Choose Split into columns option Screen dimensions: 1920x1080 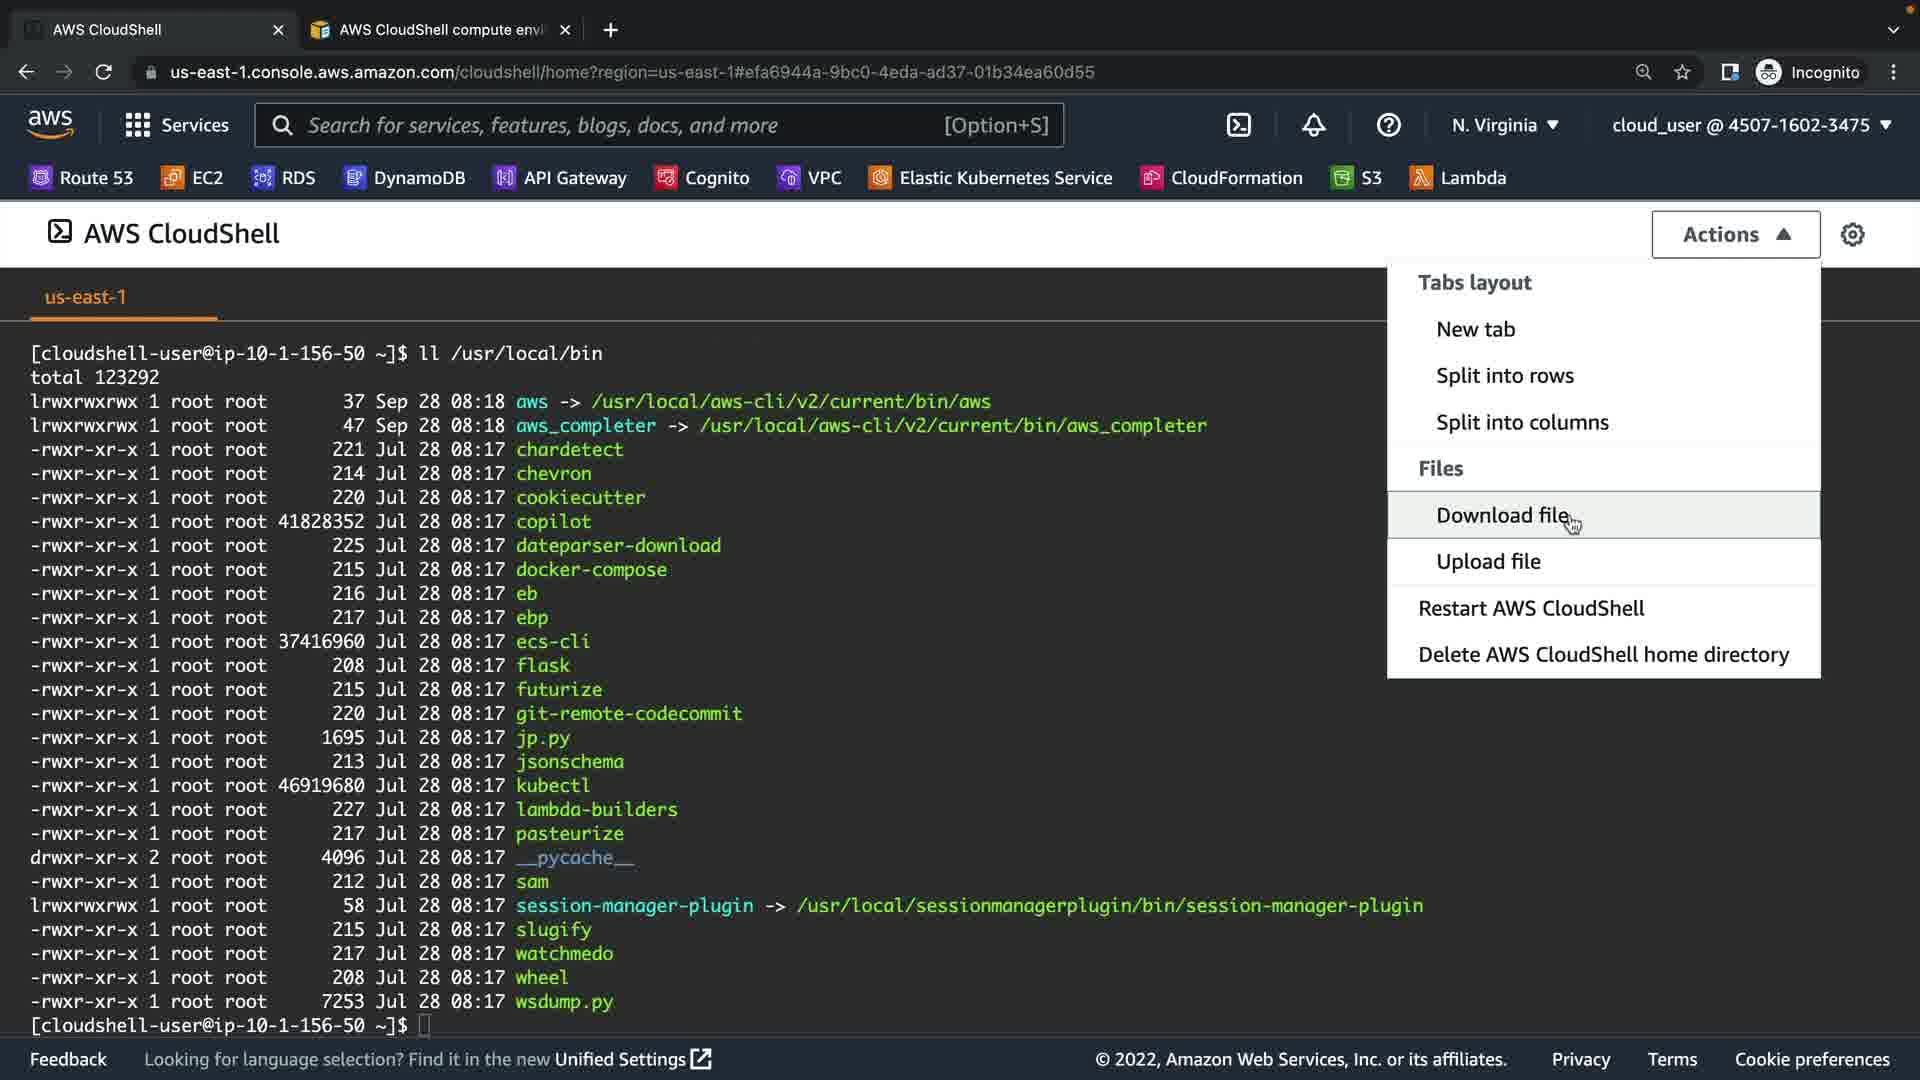click(x=1522, y=422)
